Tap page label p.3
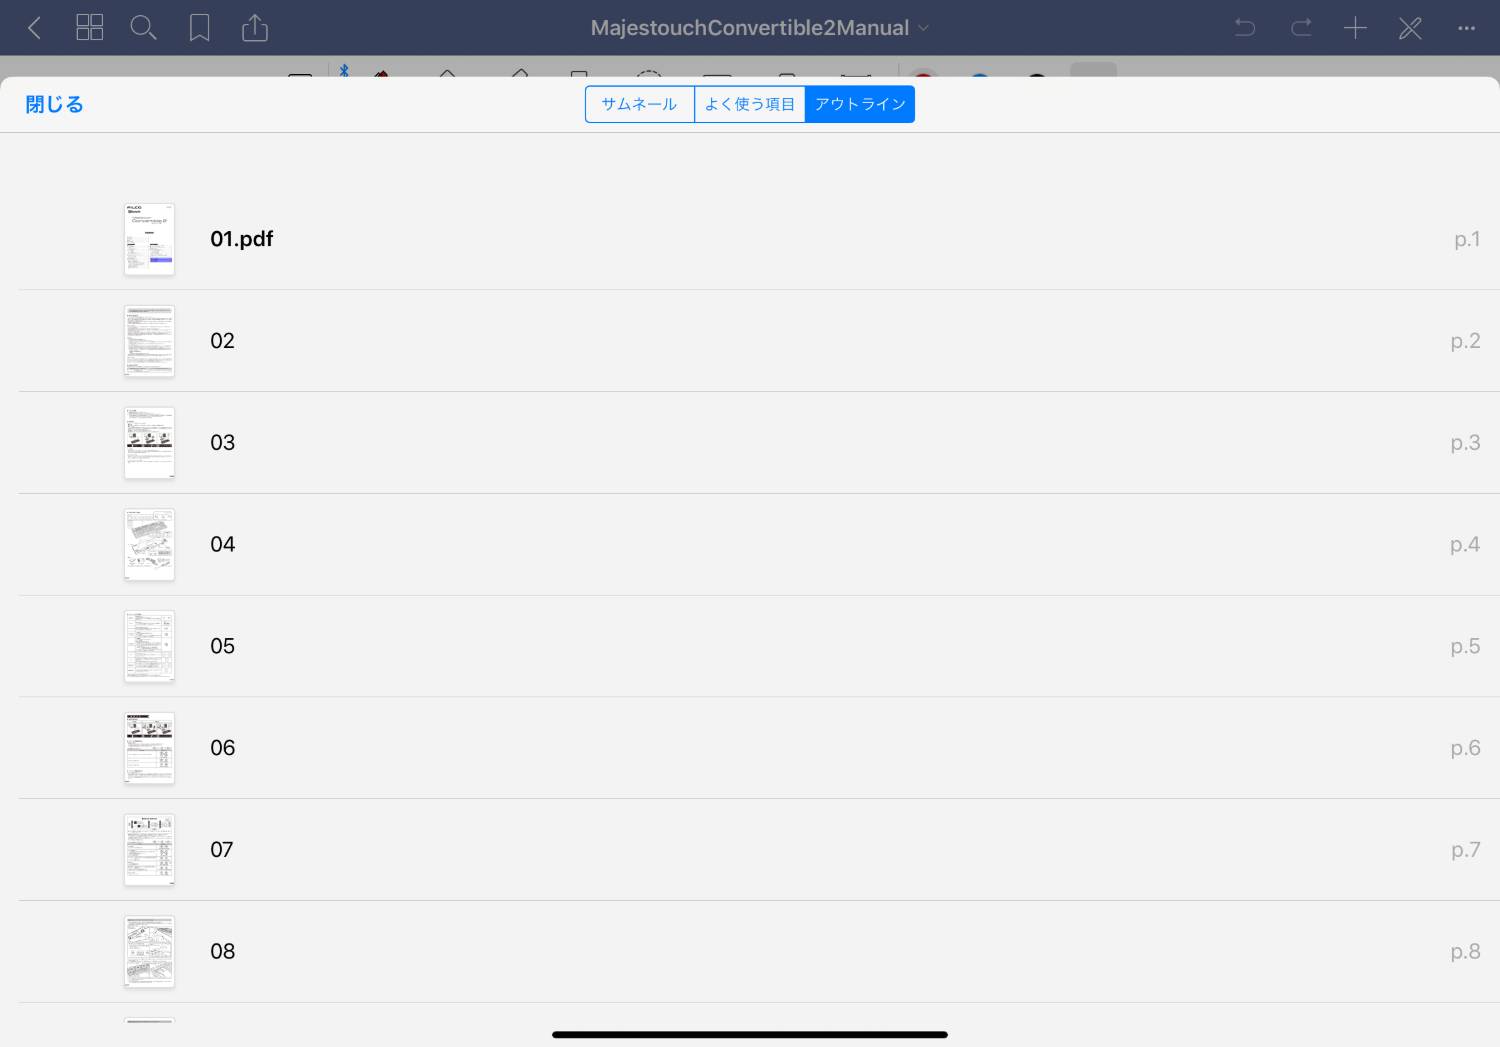This screenshot has height=1047, width=1500. click(x=1466, y=444)
